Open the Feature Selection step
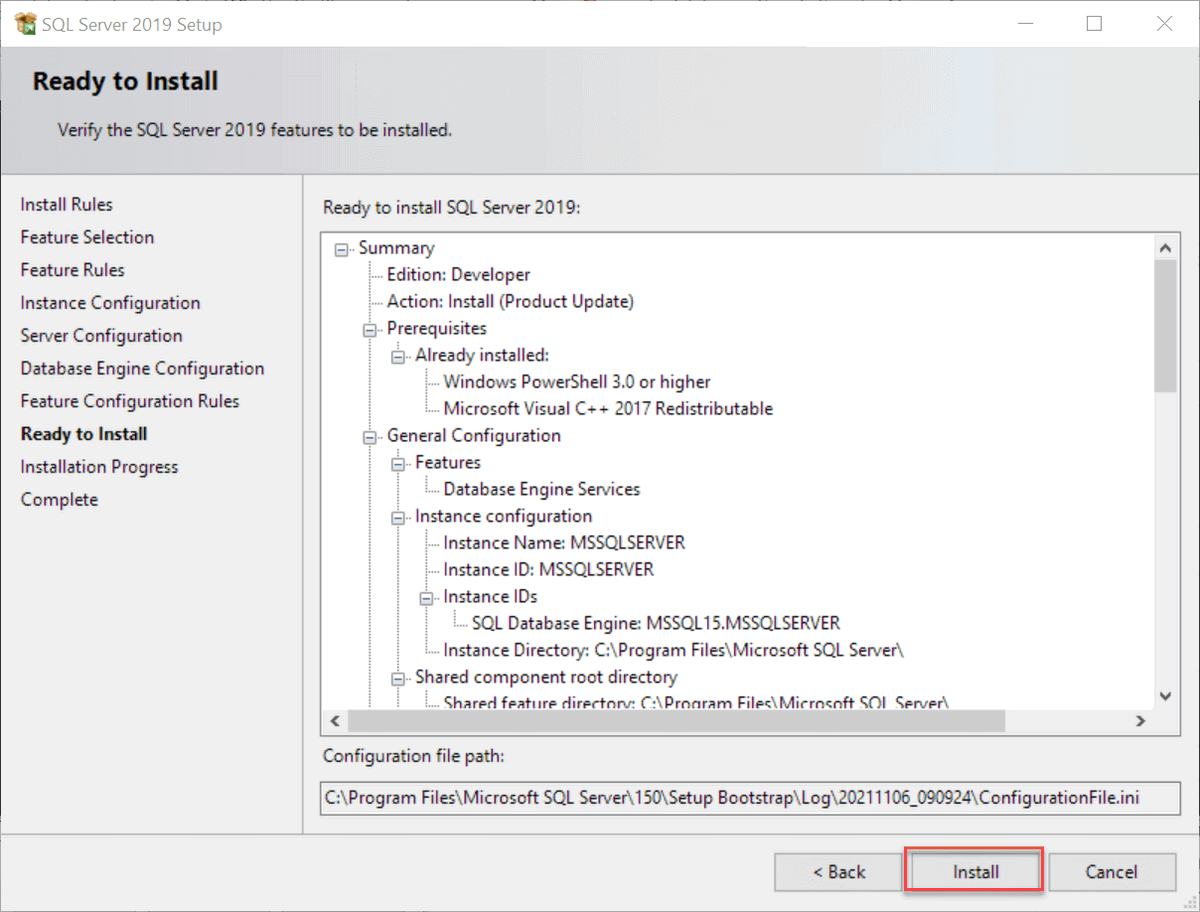The image size is (1200, 912). [86, 237]
